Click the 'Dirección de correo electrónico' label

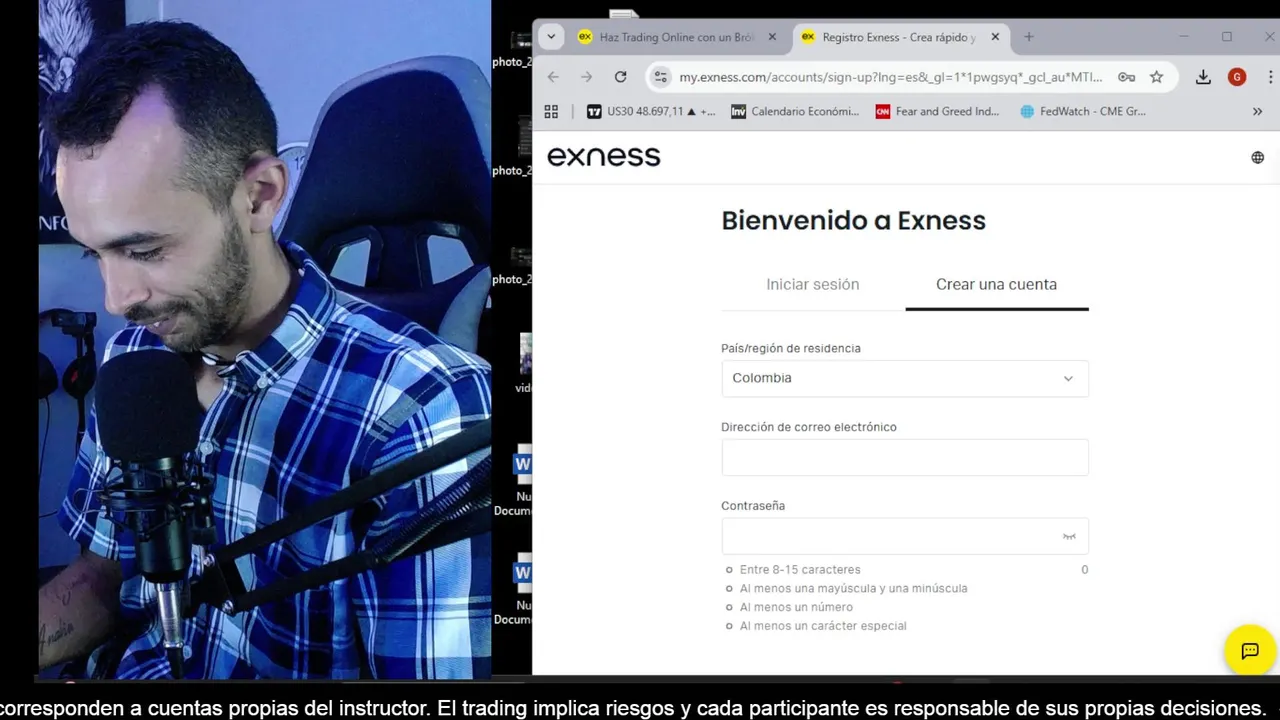pyautogui.click(x=809, y=427)
